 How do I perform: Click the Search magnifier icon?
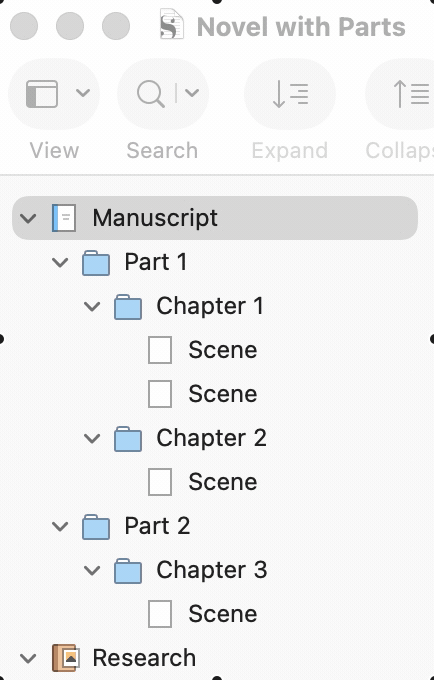click(x=150, y=94)
